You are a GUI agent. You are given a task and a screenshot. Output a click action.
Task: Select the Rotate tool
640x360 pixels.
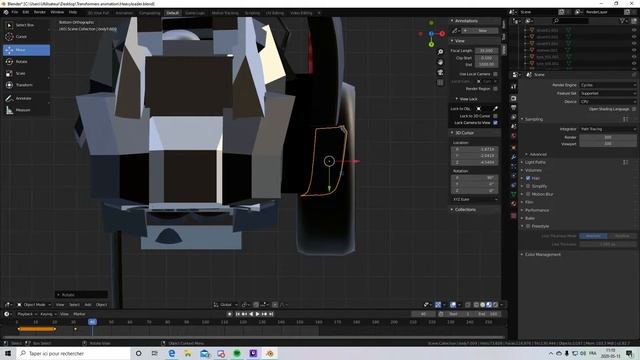coord(26,62)
